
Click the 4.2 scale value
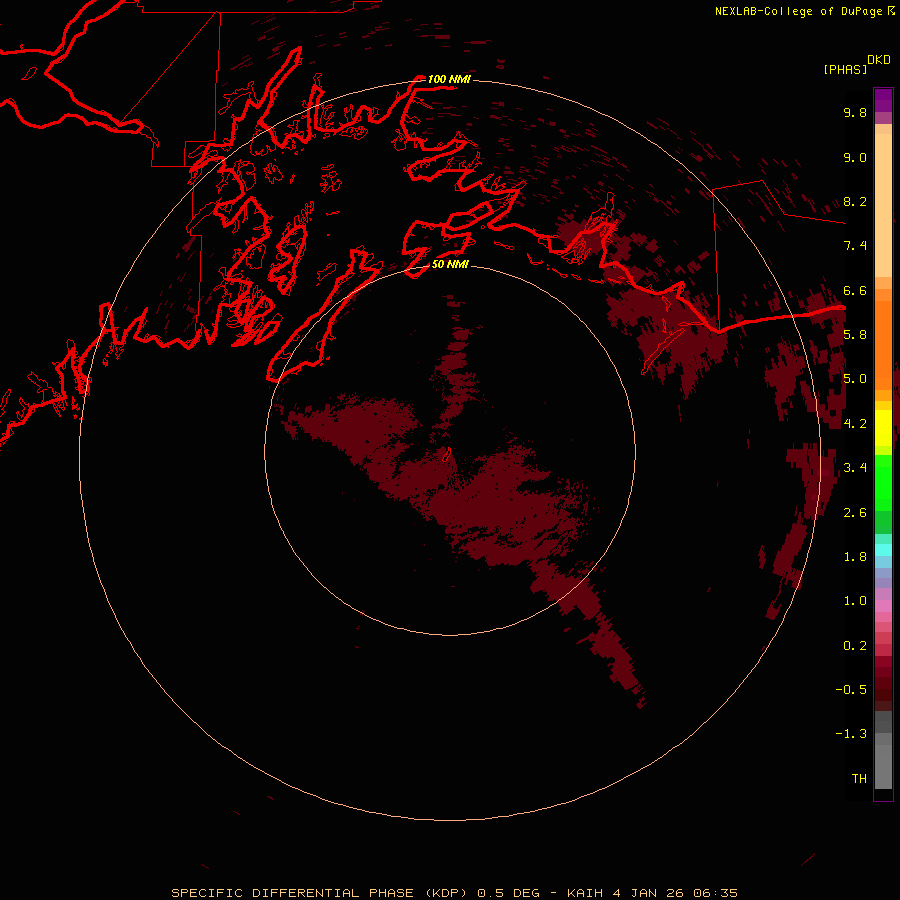click(x=855, y=424)
